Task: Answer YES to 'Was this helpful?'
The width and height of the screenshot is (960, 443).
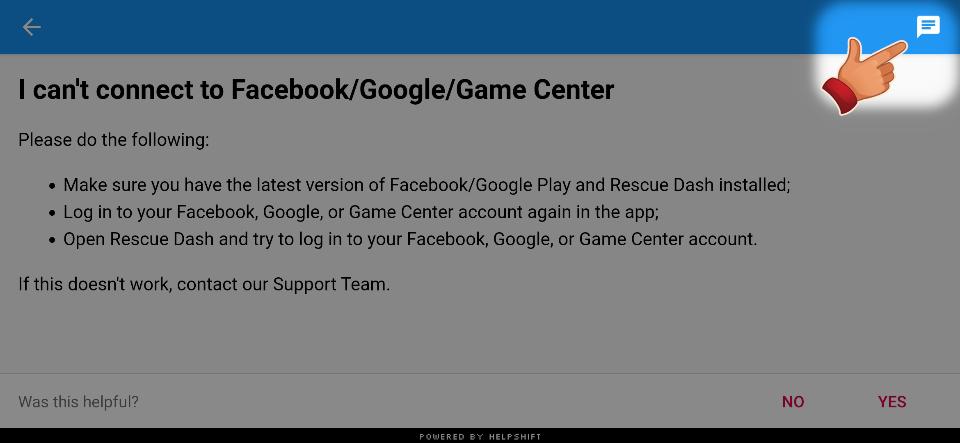Action: 892,402
